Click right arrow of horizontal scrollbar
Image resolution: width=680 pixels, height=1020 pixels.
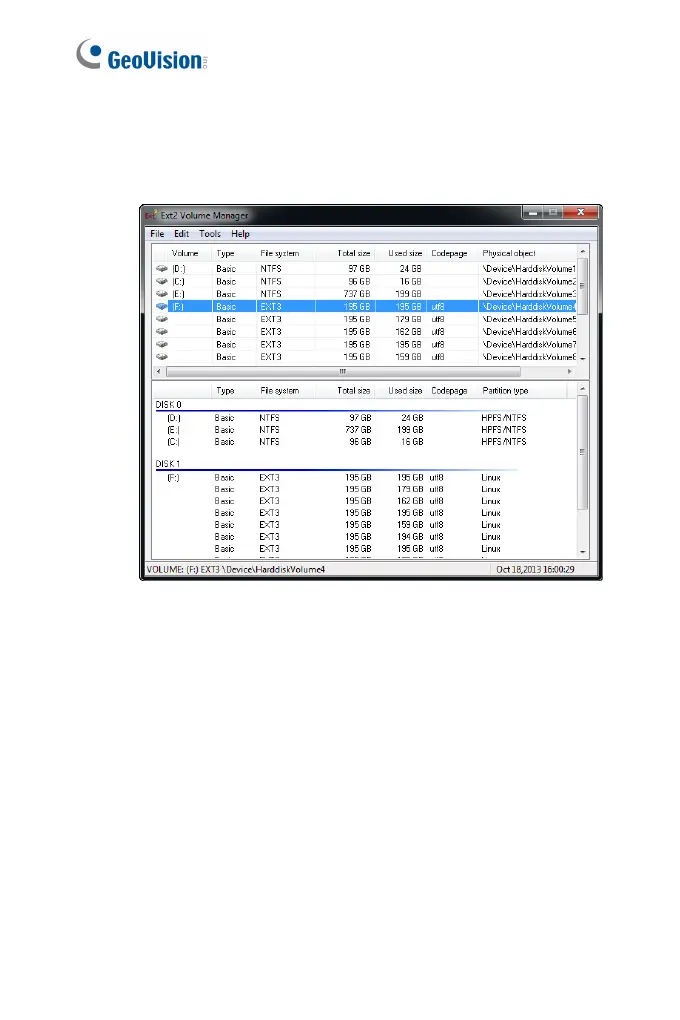(570, 371)
